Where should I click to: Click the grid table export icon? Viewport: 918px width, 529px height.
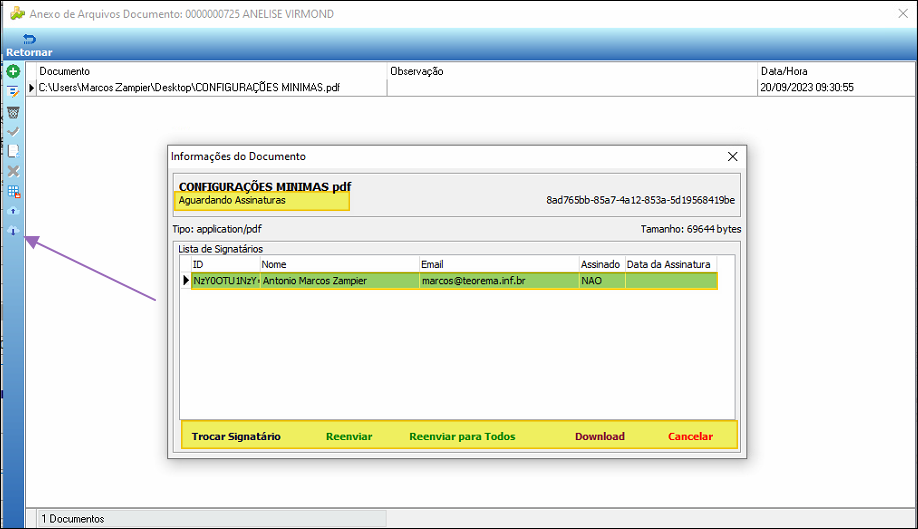[x=13, y=191]
